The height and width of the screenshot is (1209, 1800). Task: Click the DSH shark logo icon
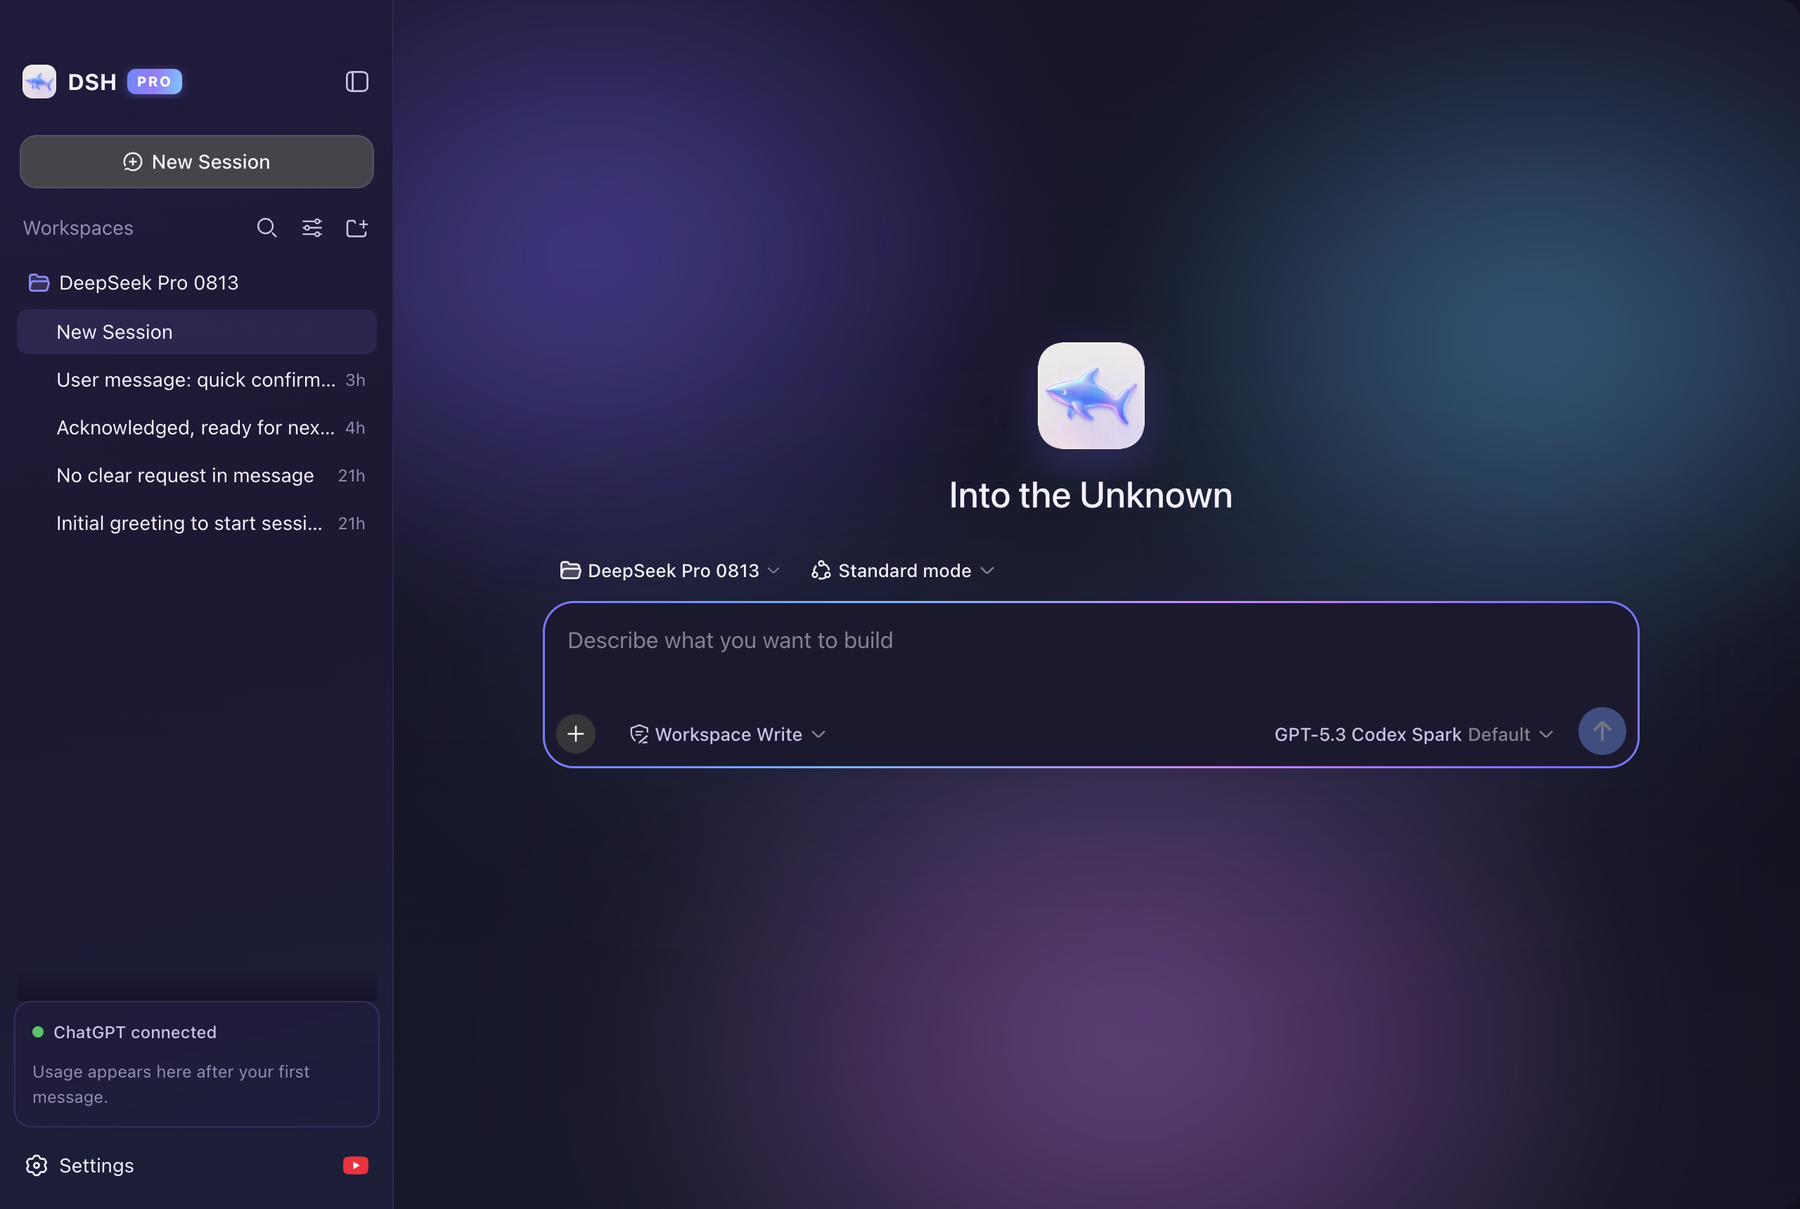(39, 82)
